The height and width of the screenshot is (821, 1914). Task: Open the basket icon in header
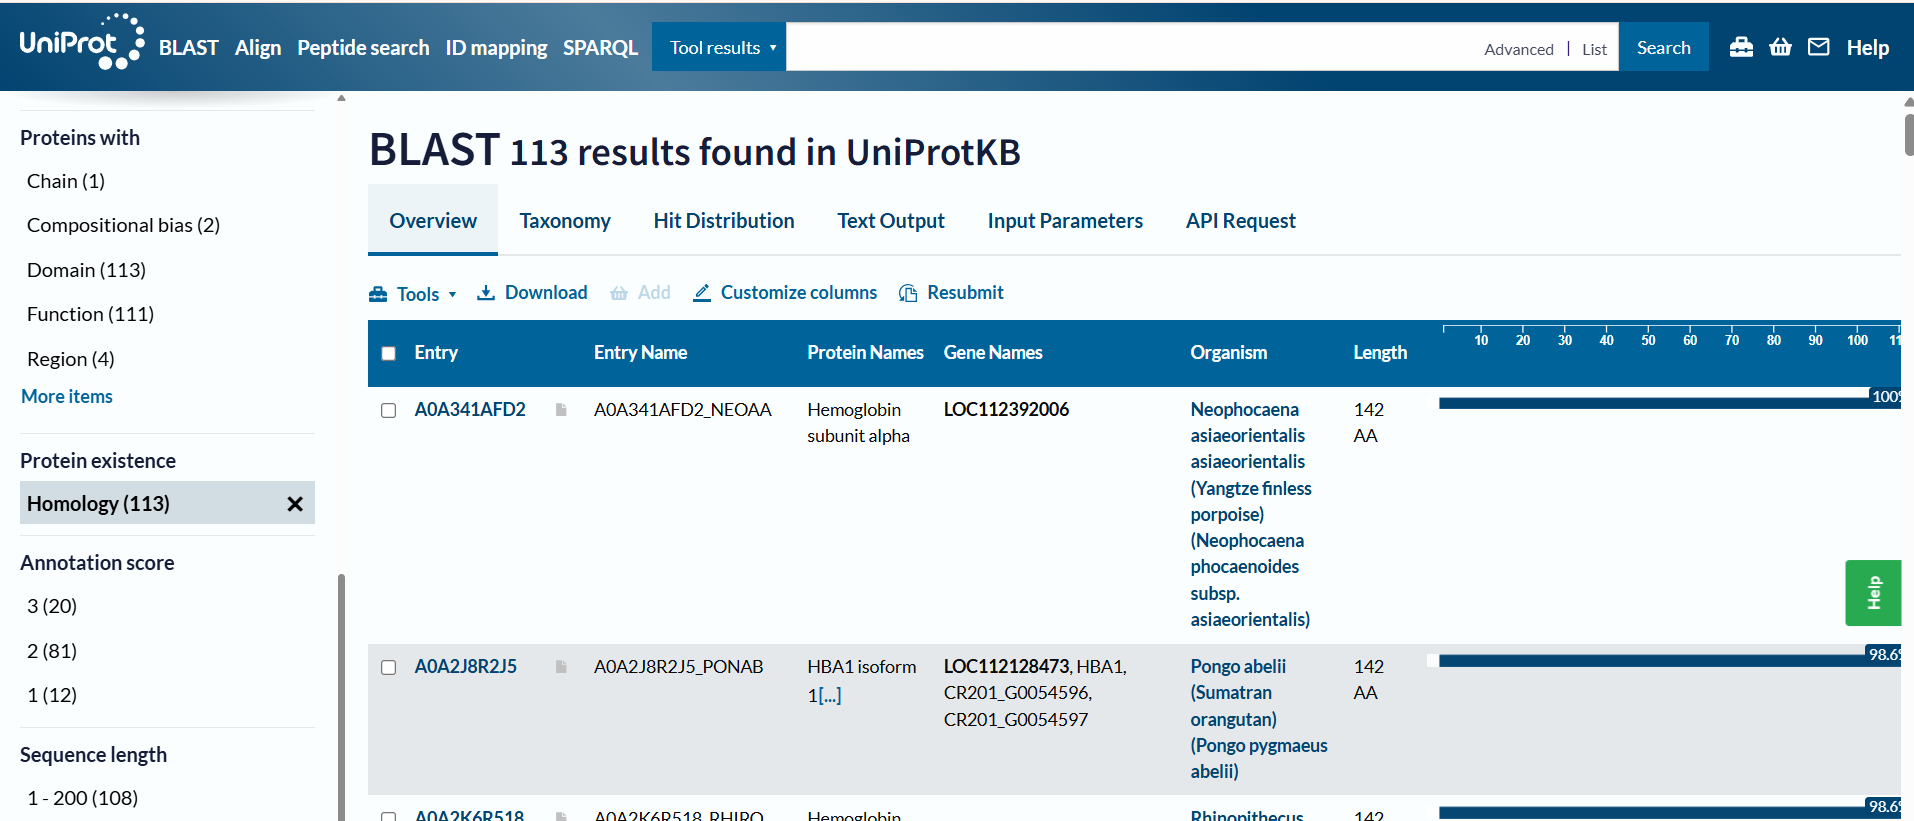1780,47
